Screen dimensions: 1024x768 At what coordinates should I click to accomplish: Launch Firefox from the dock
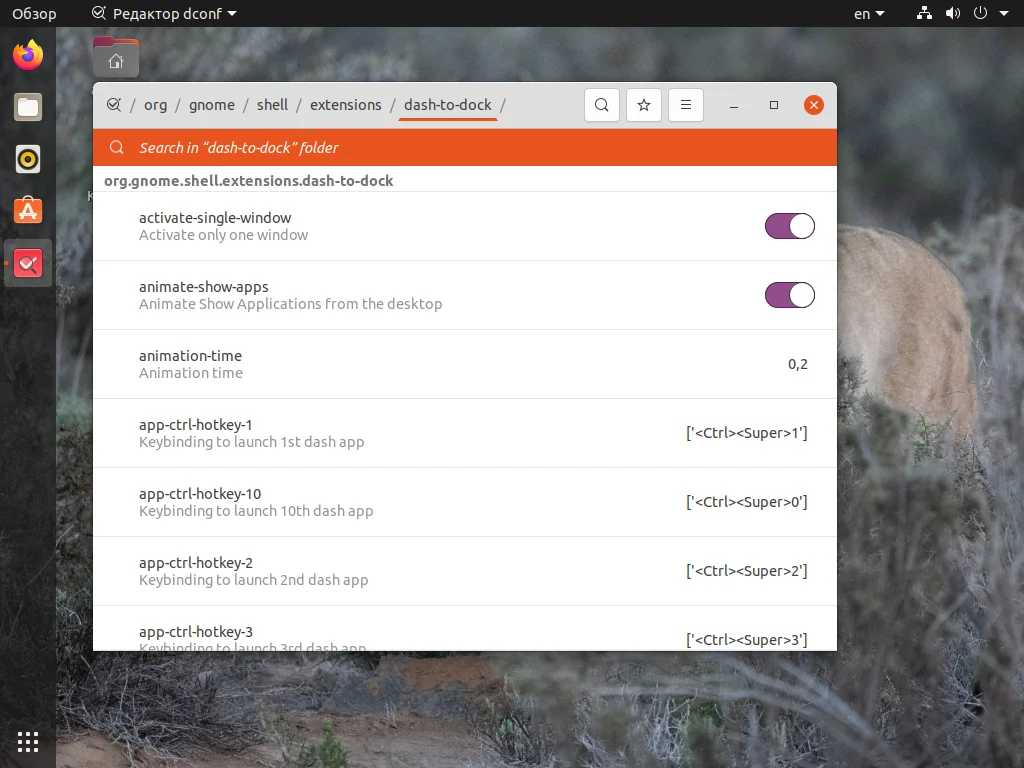pos(27,55)
